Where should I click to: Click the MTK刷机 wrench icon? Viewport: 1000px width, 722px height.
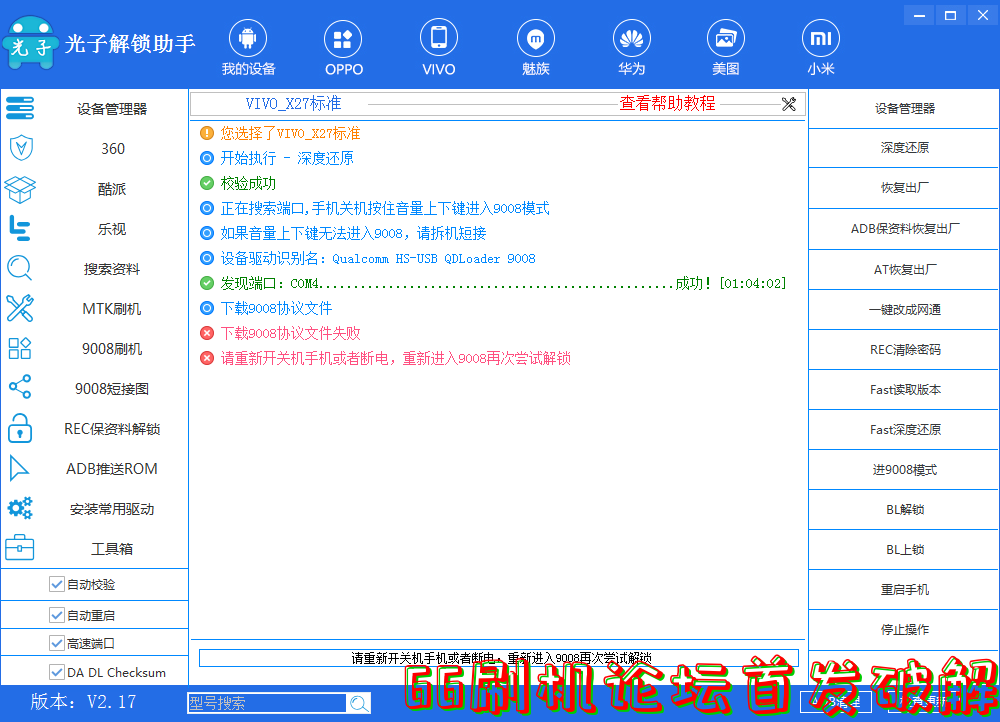(x=20, y=309)
